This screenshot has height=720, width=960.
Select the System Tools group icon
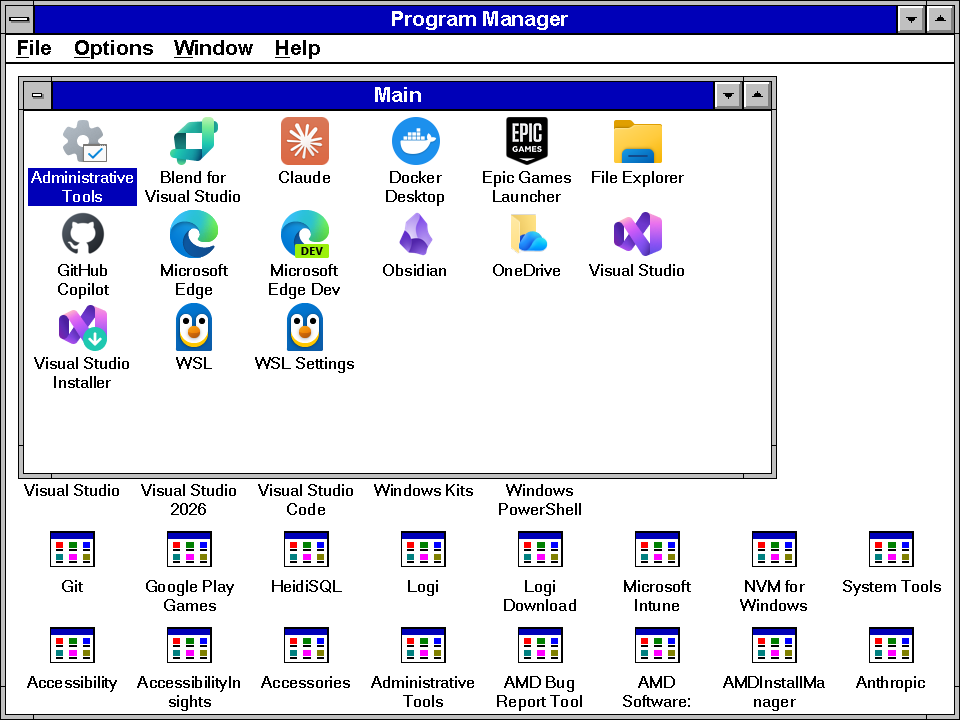(x=891, y=549)
